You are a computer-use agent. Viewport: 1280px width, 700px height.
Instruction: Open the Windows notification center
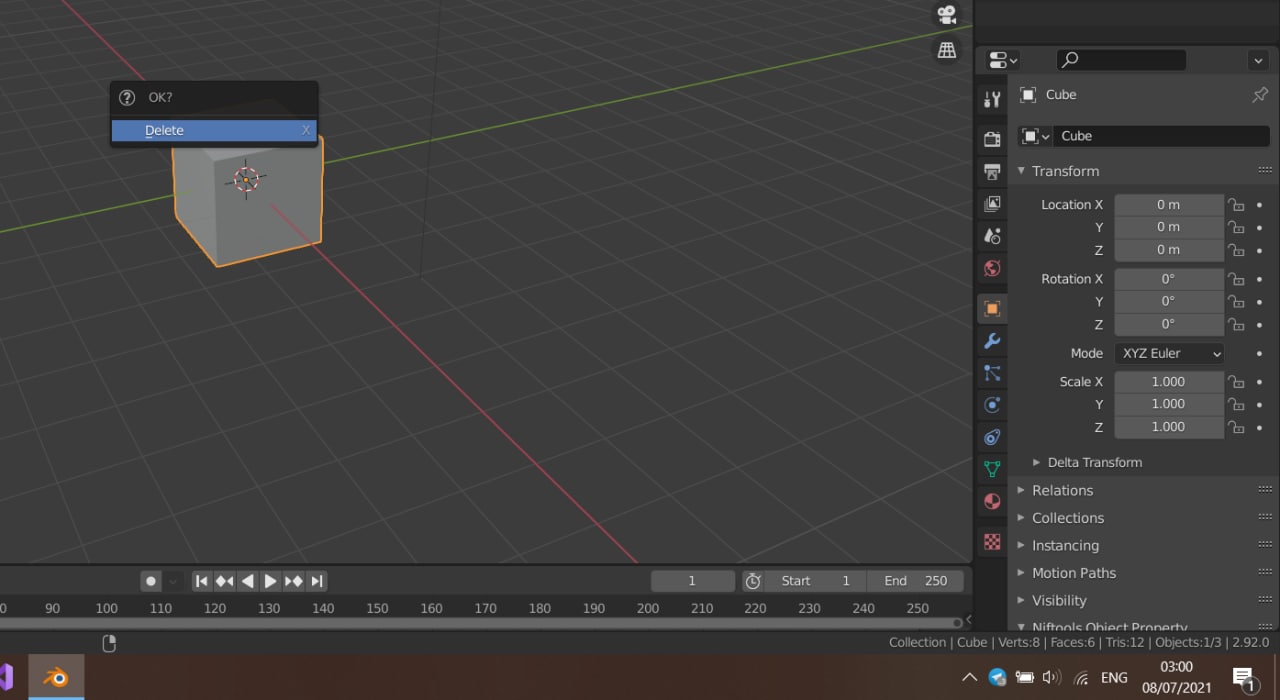tap(1244, 678)
